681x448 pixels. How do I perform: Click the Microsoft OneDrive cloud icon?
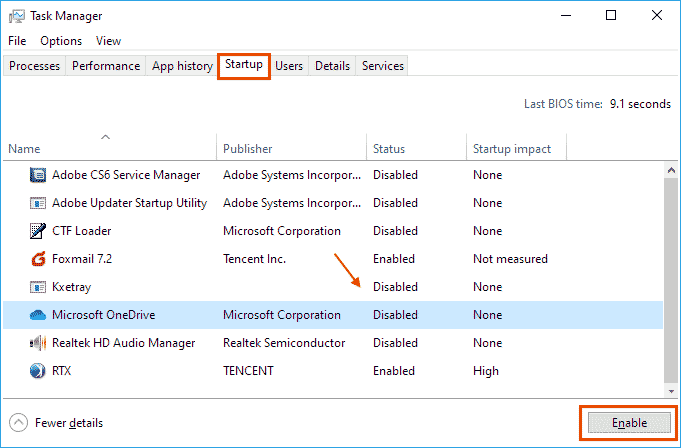(38, 315)
